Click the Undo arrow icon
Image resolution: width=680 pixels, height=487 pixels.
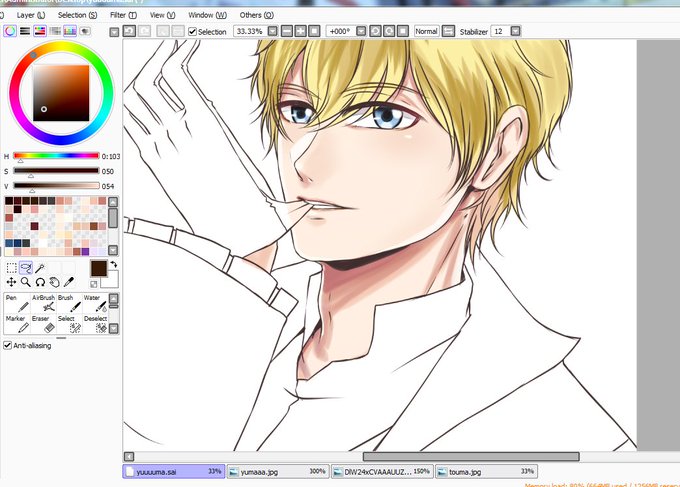[129, 31]
